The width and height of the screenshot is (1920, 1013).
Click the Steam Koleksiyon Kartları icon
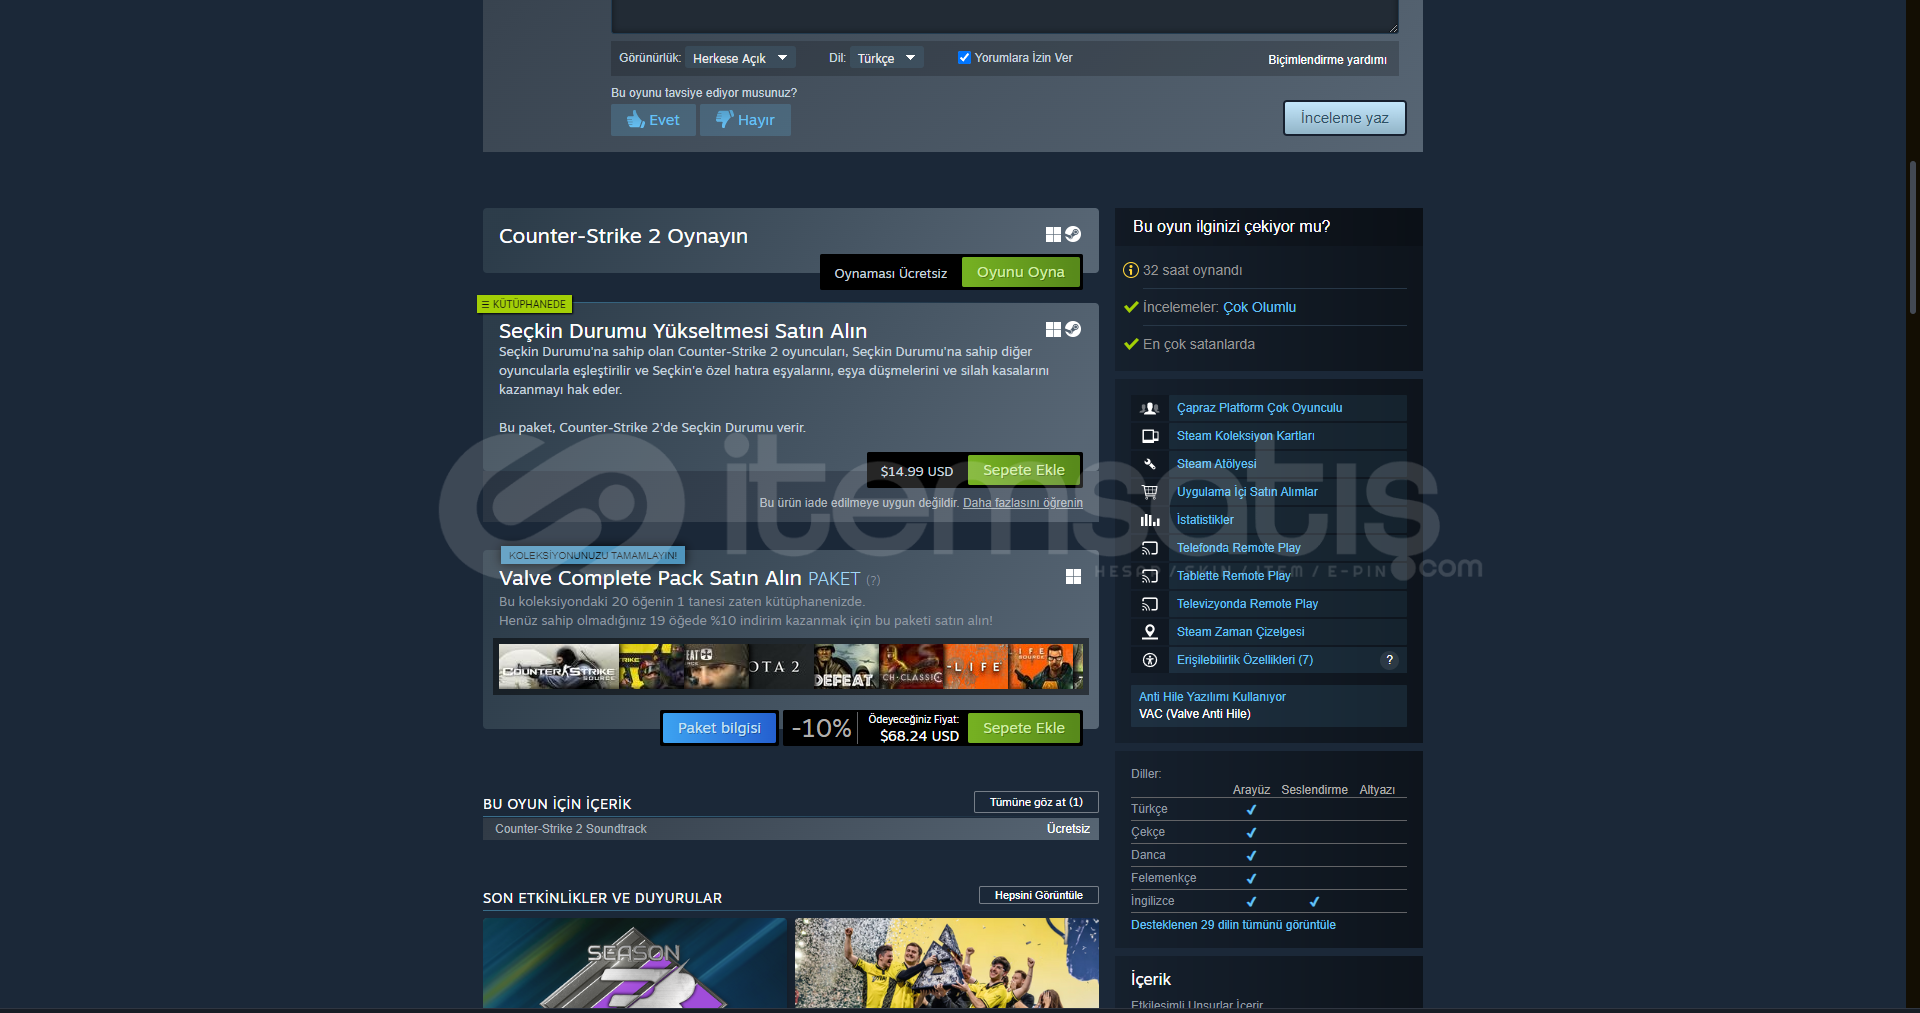click(x=1150, y=436)
